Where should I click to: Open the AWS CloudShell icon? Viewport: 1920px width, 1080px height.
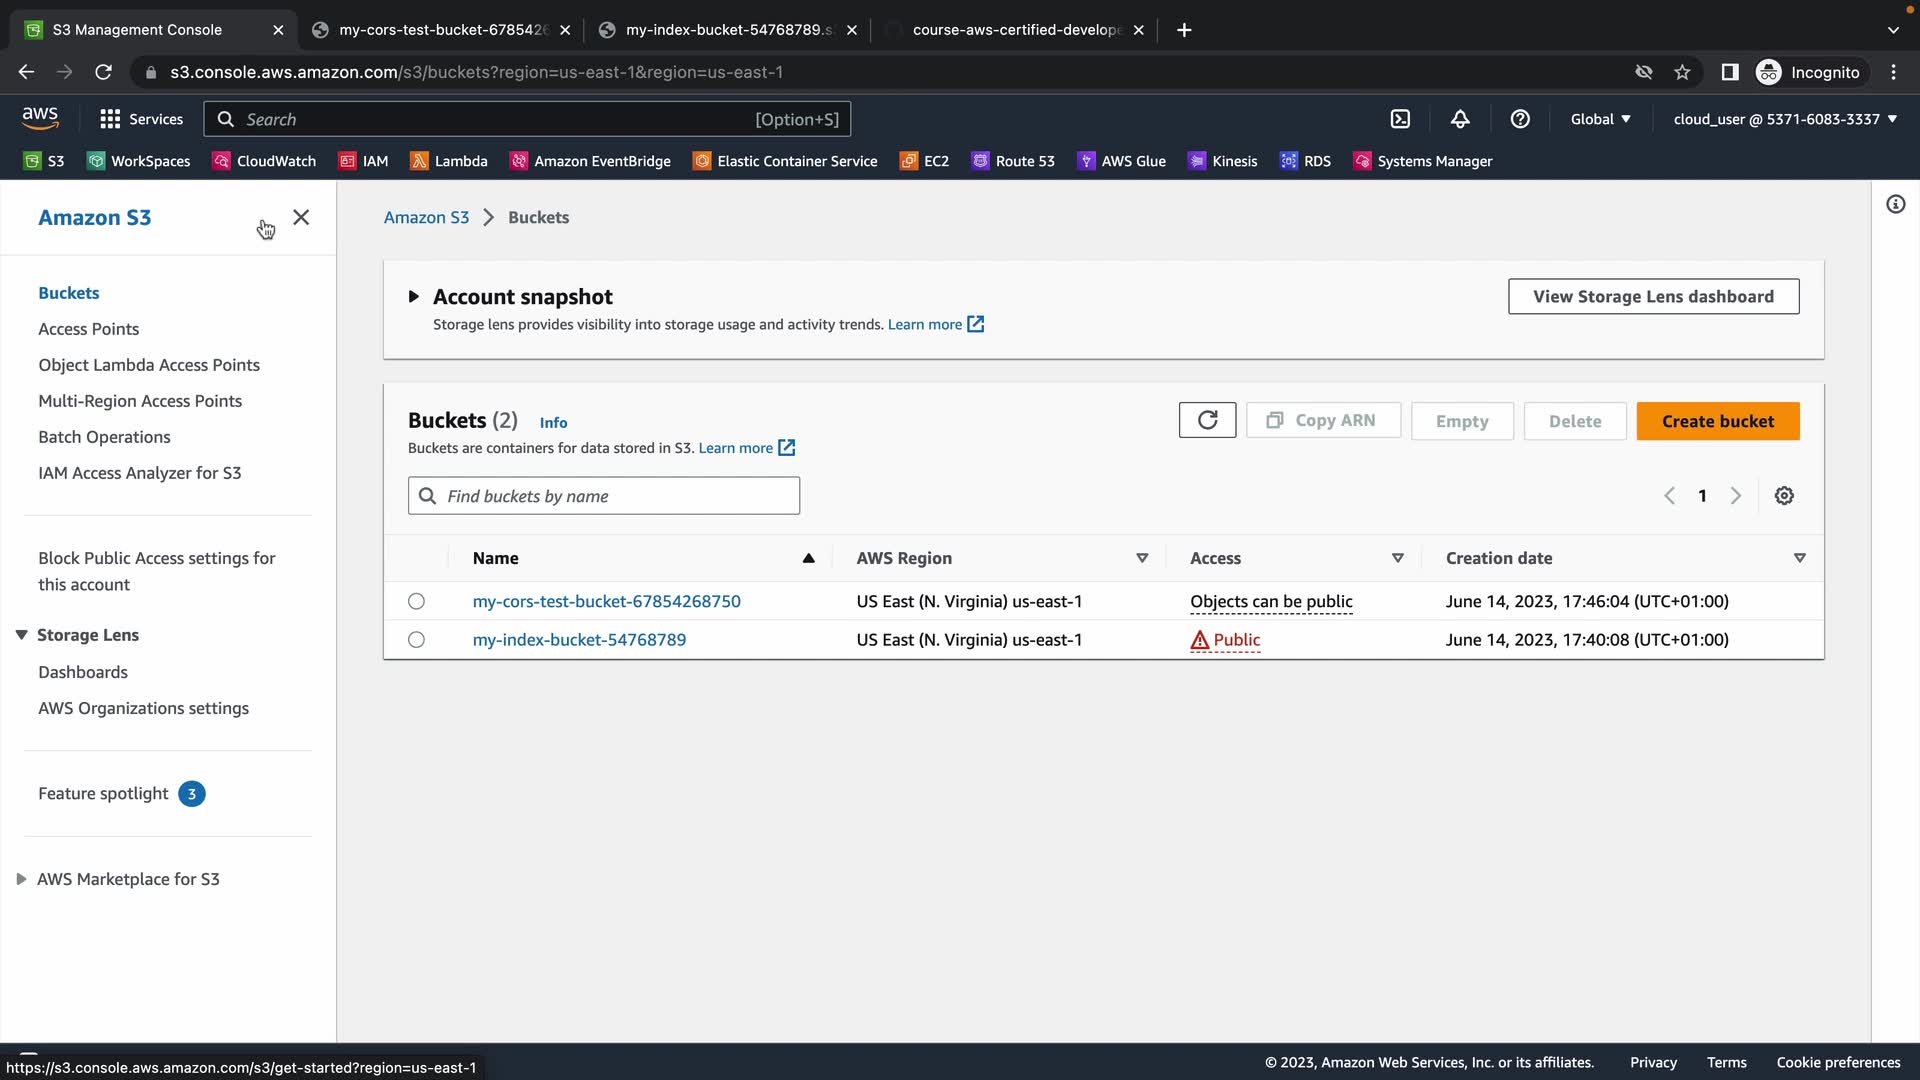(1400, 119)
